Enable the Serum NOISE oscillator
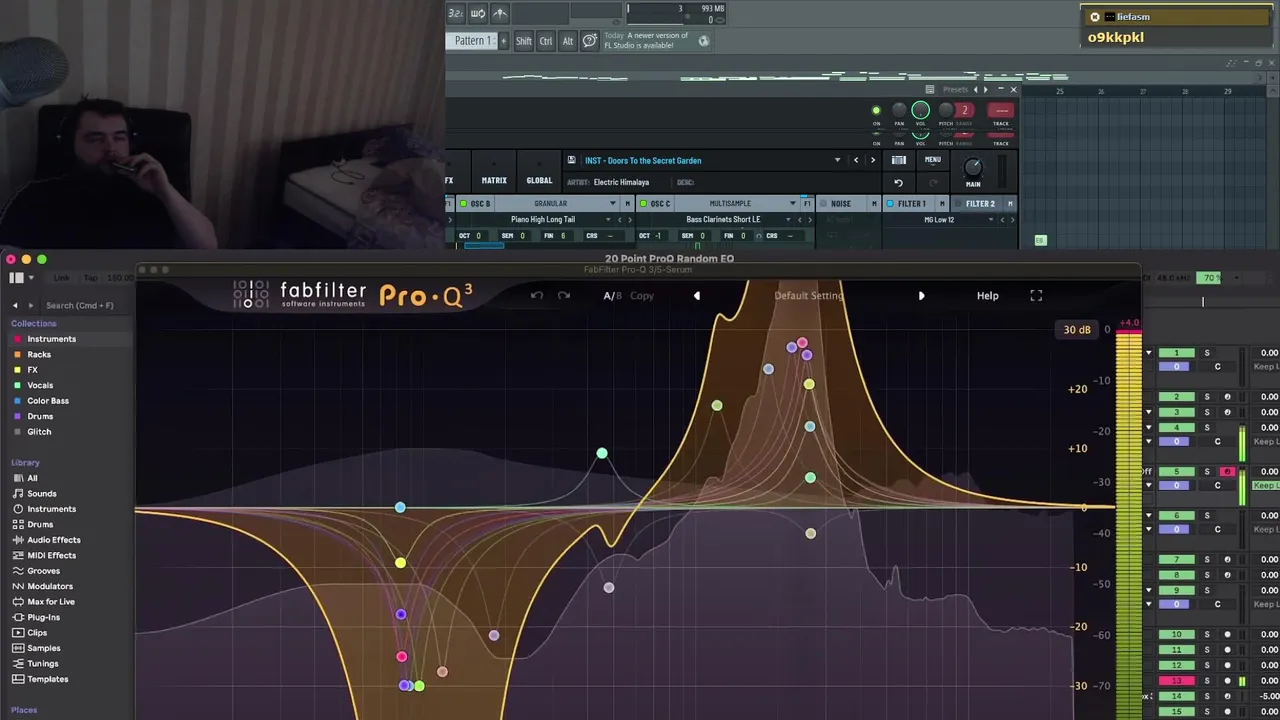 coord(823,204)
